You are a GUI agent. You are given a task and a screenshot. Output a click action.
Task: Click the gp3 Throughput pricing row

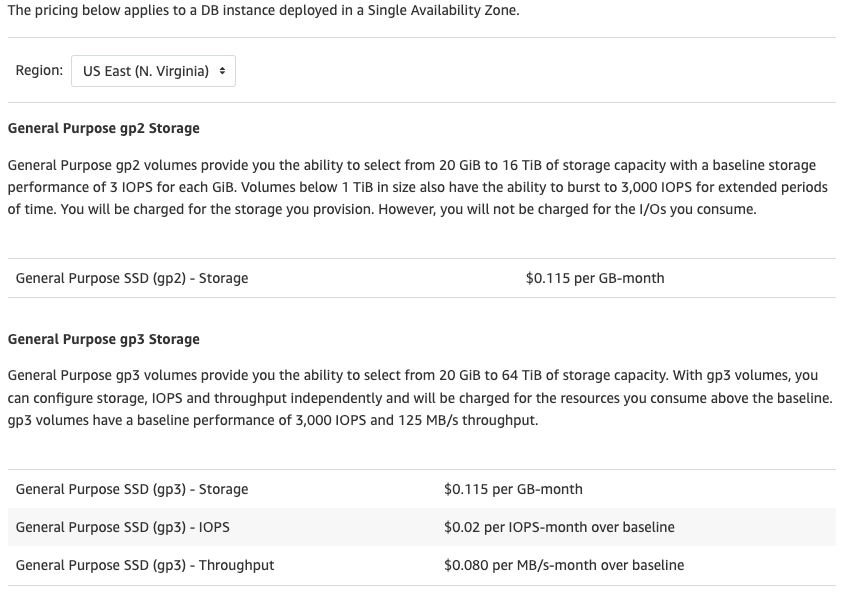(x=420, y=565)
